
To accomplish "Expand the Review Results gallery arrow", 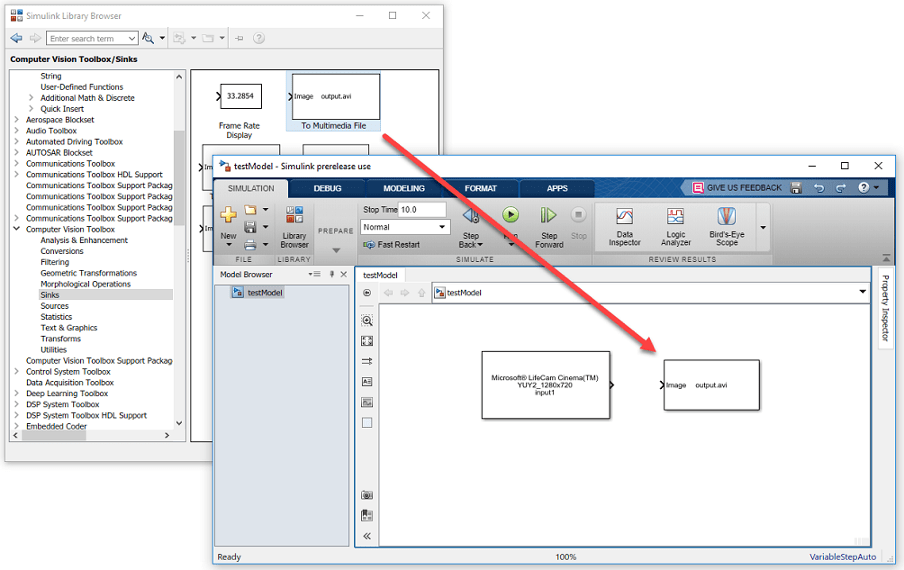I will 763,228.
